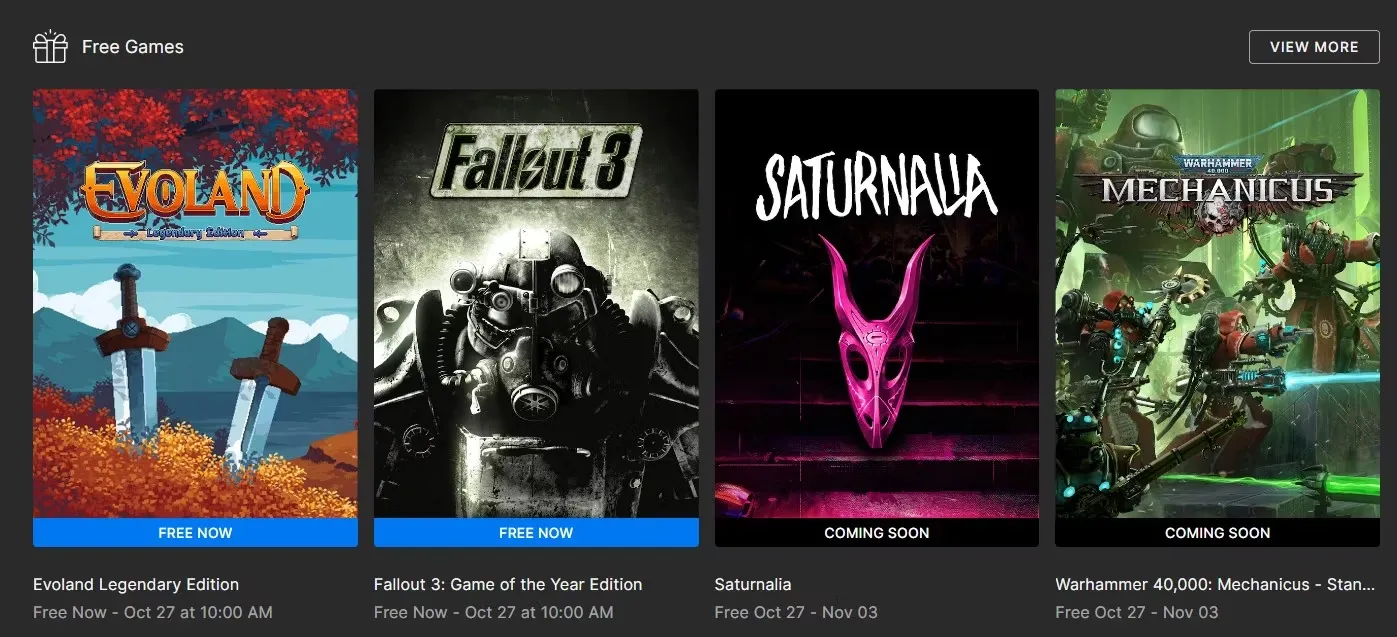This screenshot has width=1397, height=637.
Task: Open the Saturnalia title link
Action: [x=753, y=584]
